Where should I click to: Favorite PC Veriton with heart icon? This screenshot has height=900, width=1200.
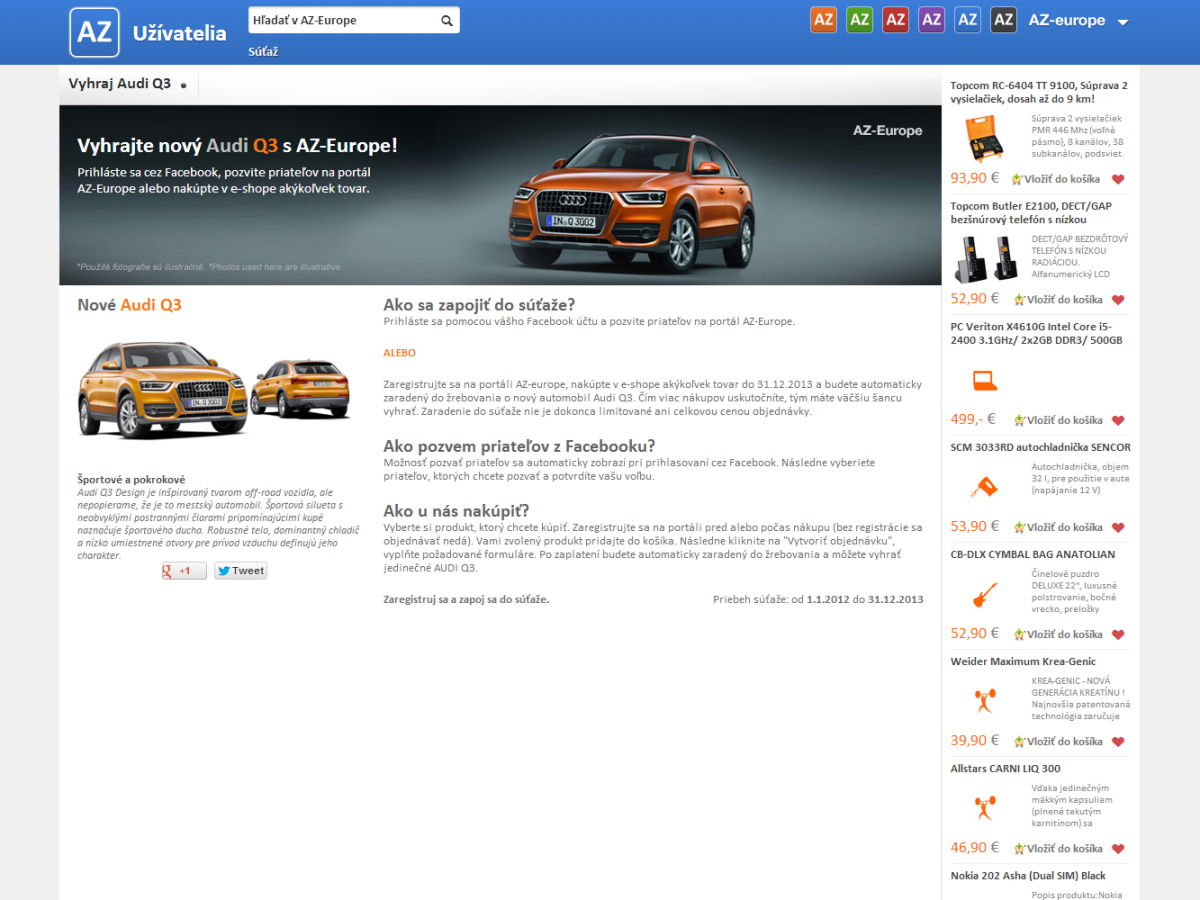1118,421
